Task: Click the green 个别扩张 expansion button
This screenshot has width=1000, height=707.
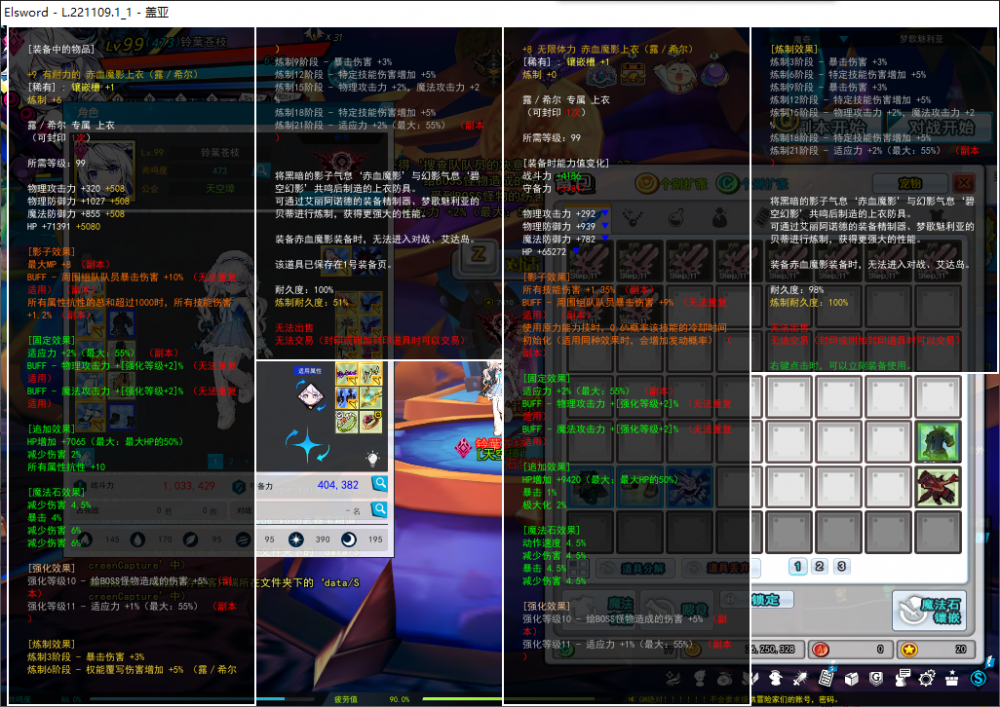Action: click(x=752, y=184)
